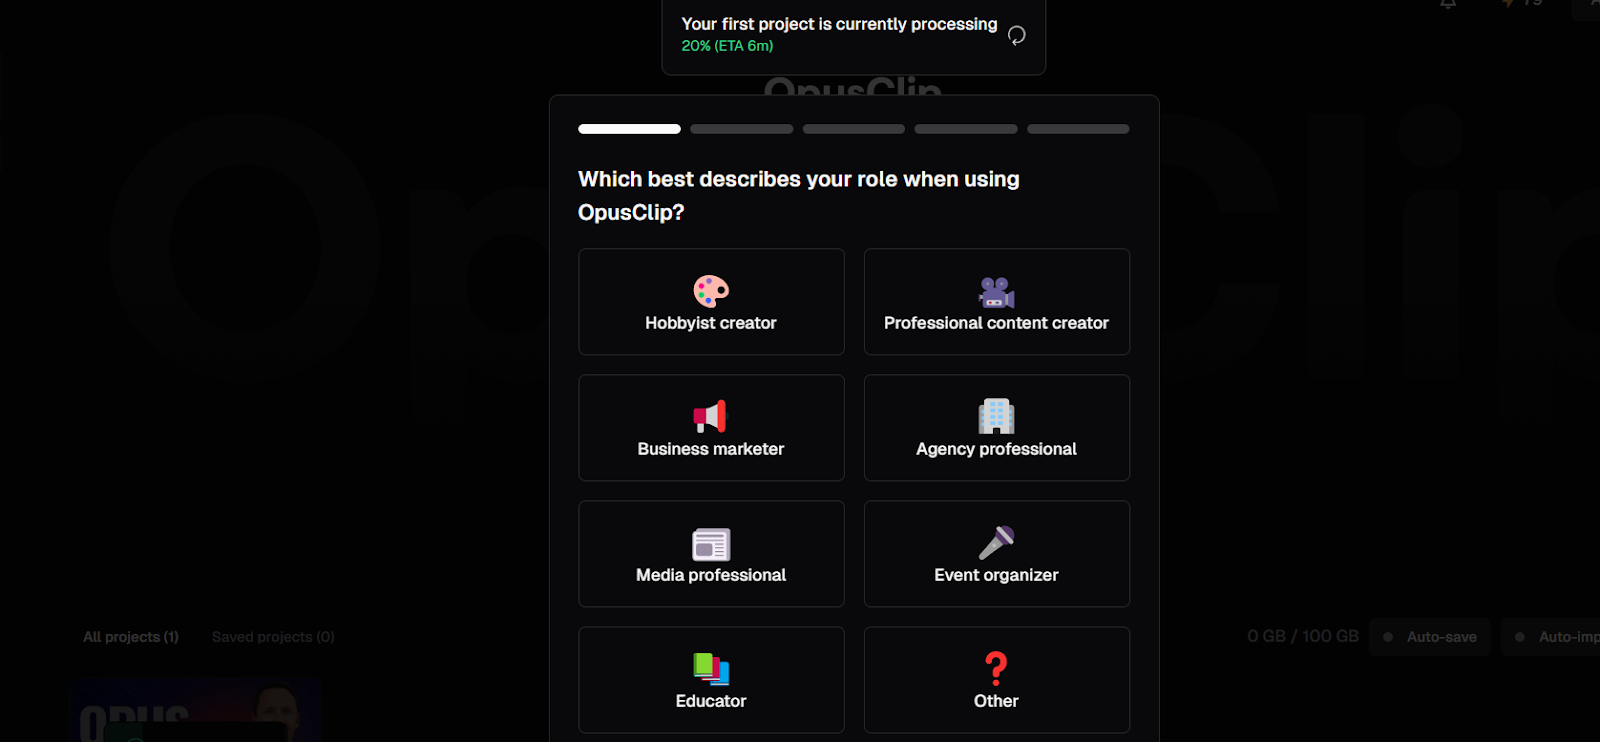Toggle the Auto-save option

coord(1429,637)
